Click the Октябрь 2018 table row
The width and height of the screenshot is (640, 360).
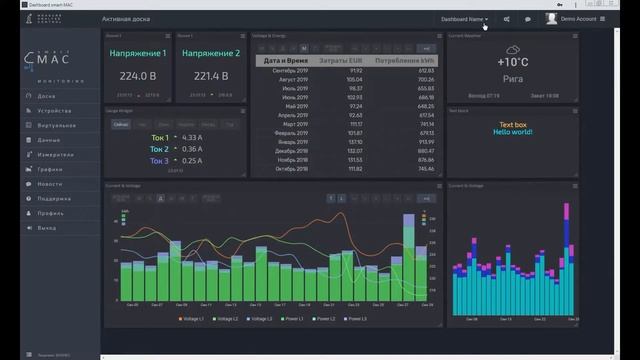click(x=347, y=169)
